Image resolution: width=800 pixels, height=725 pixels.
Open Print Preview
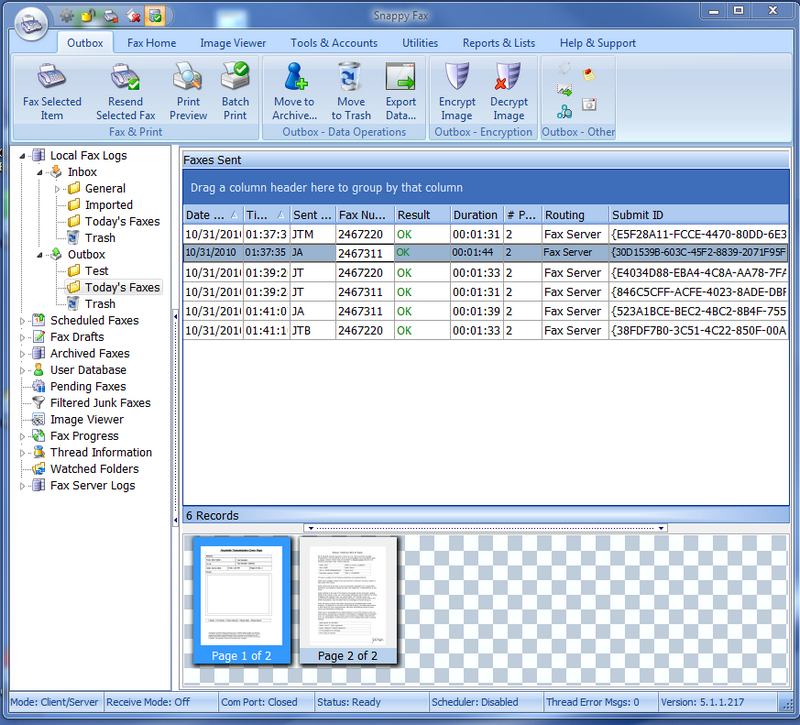tap(188, 93)
